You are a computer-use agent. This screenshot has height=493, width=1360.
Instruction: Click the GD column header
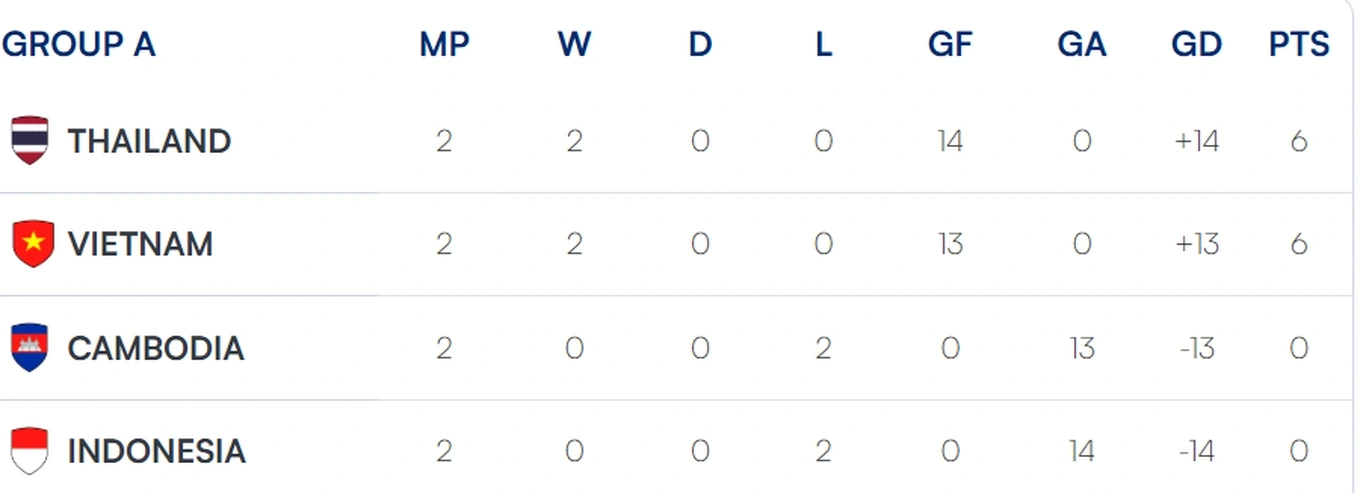click(x=1197, y=45)
